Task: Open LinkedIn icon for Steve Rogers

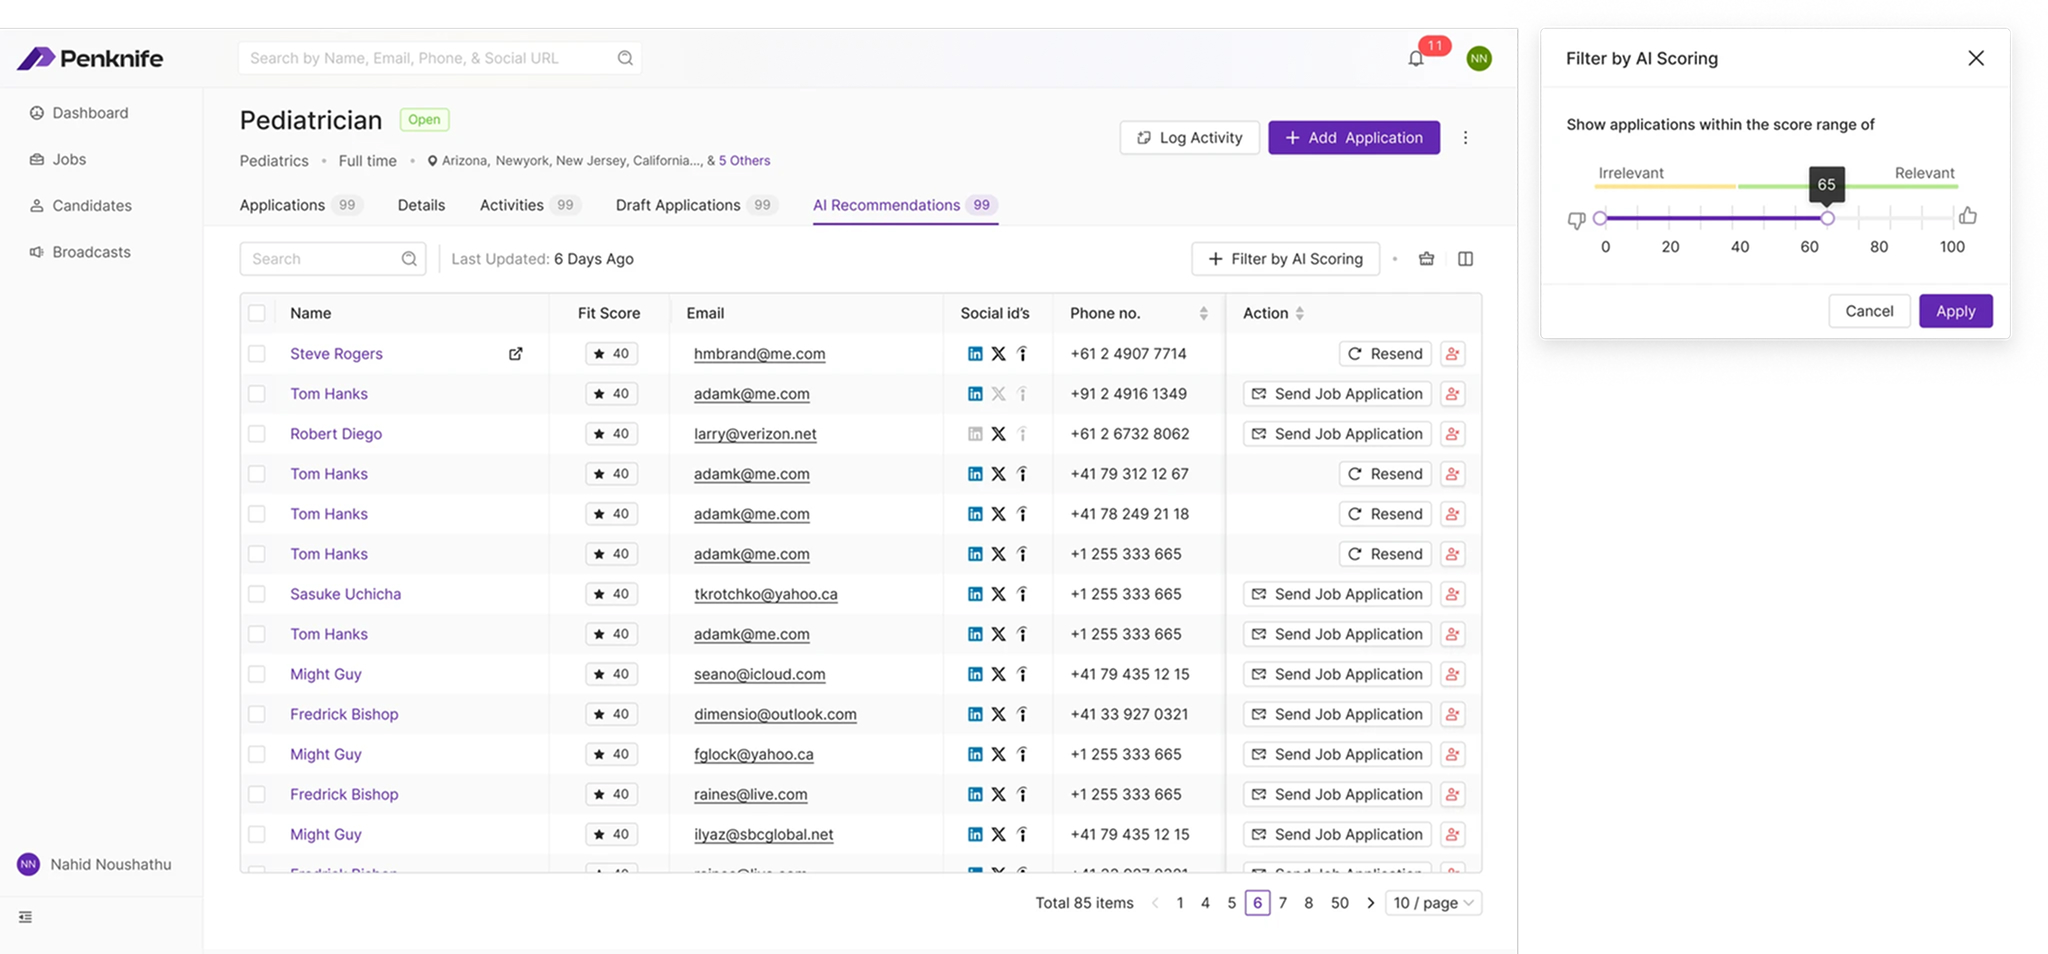Action: coord(975,354)
